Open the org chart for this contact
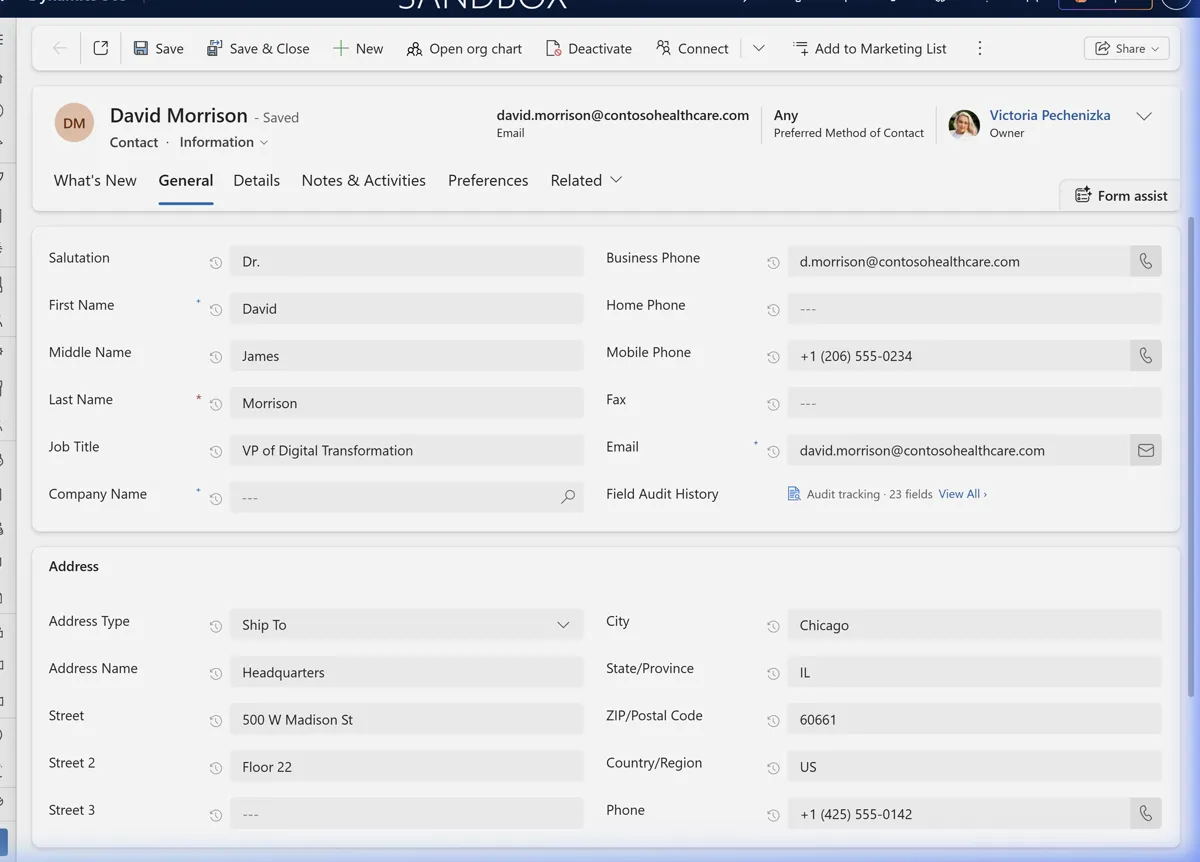The image size is (1200, 862). point(464,48)
